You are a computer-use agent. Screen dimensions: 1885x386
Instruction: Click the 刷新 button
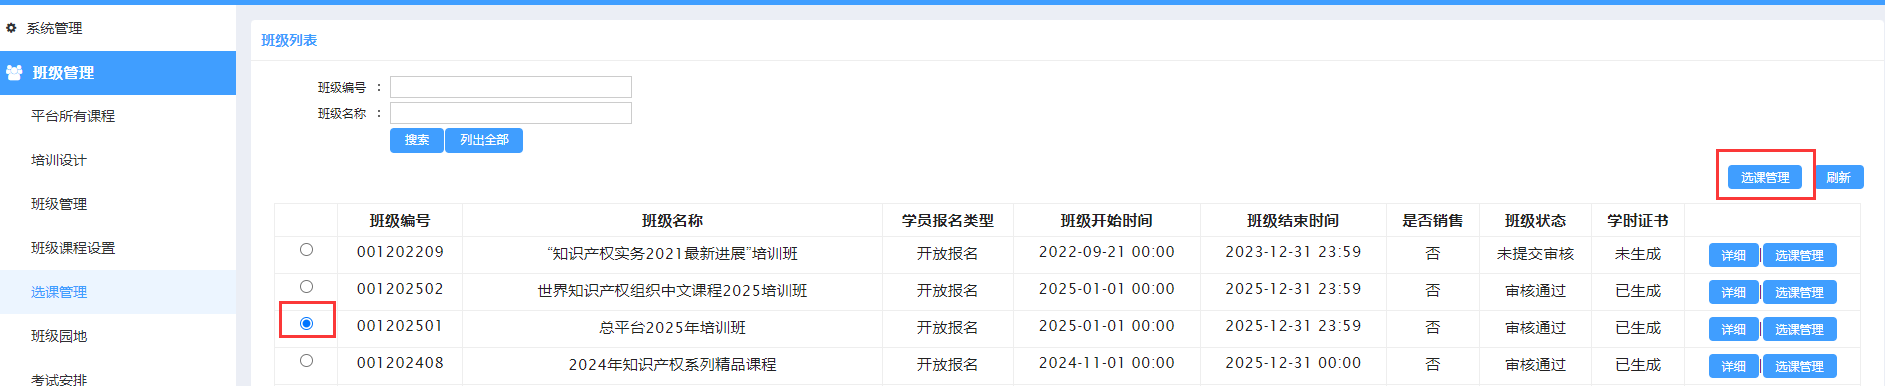(1838, 177)
